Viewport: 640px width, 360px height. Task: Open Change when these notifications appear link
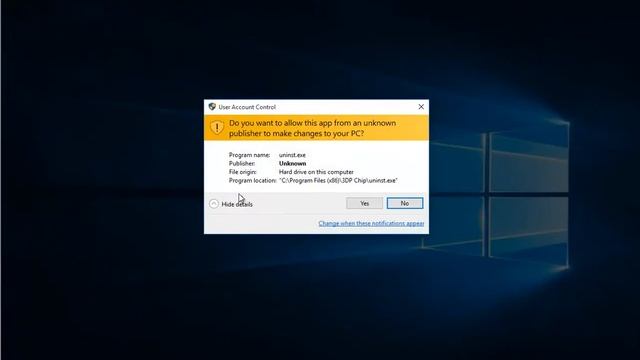(x=371, y=223)
